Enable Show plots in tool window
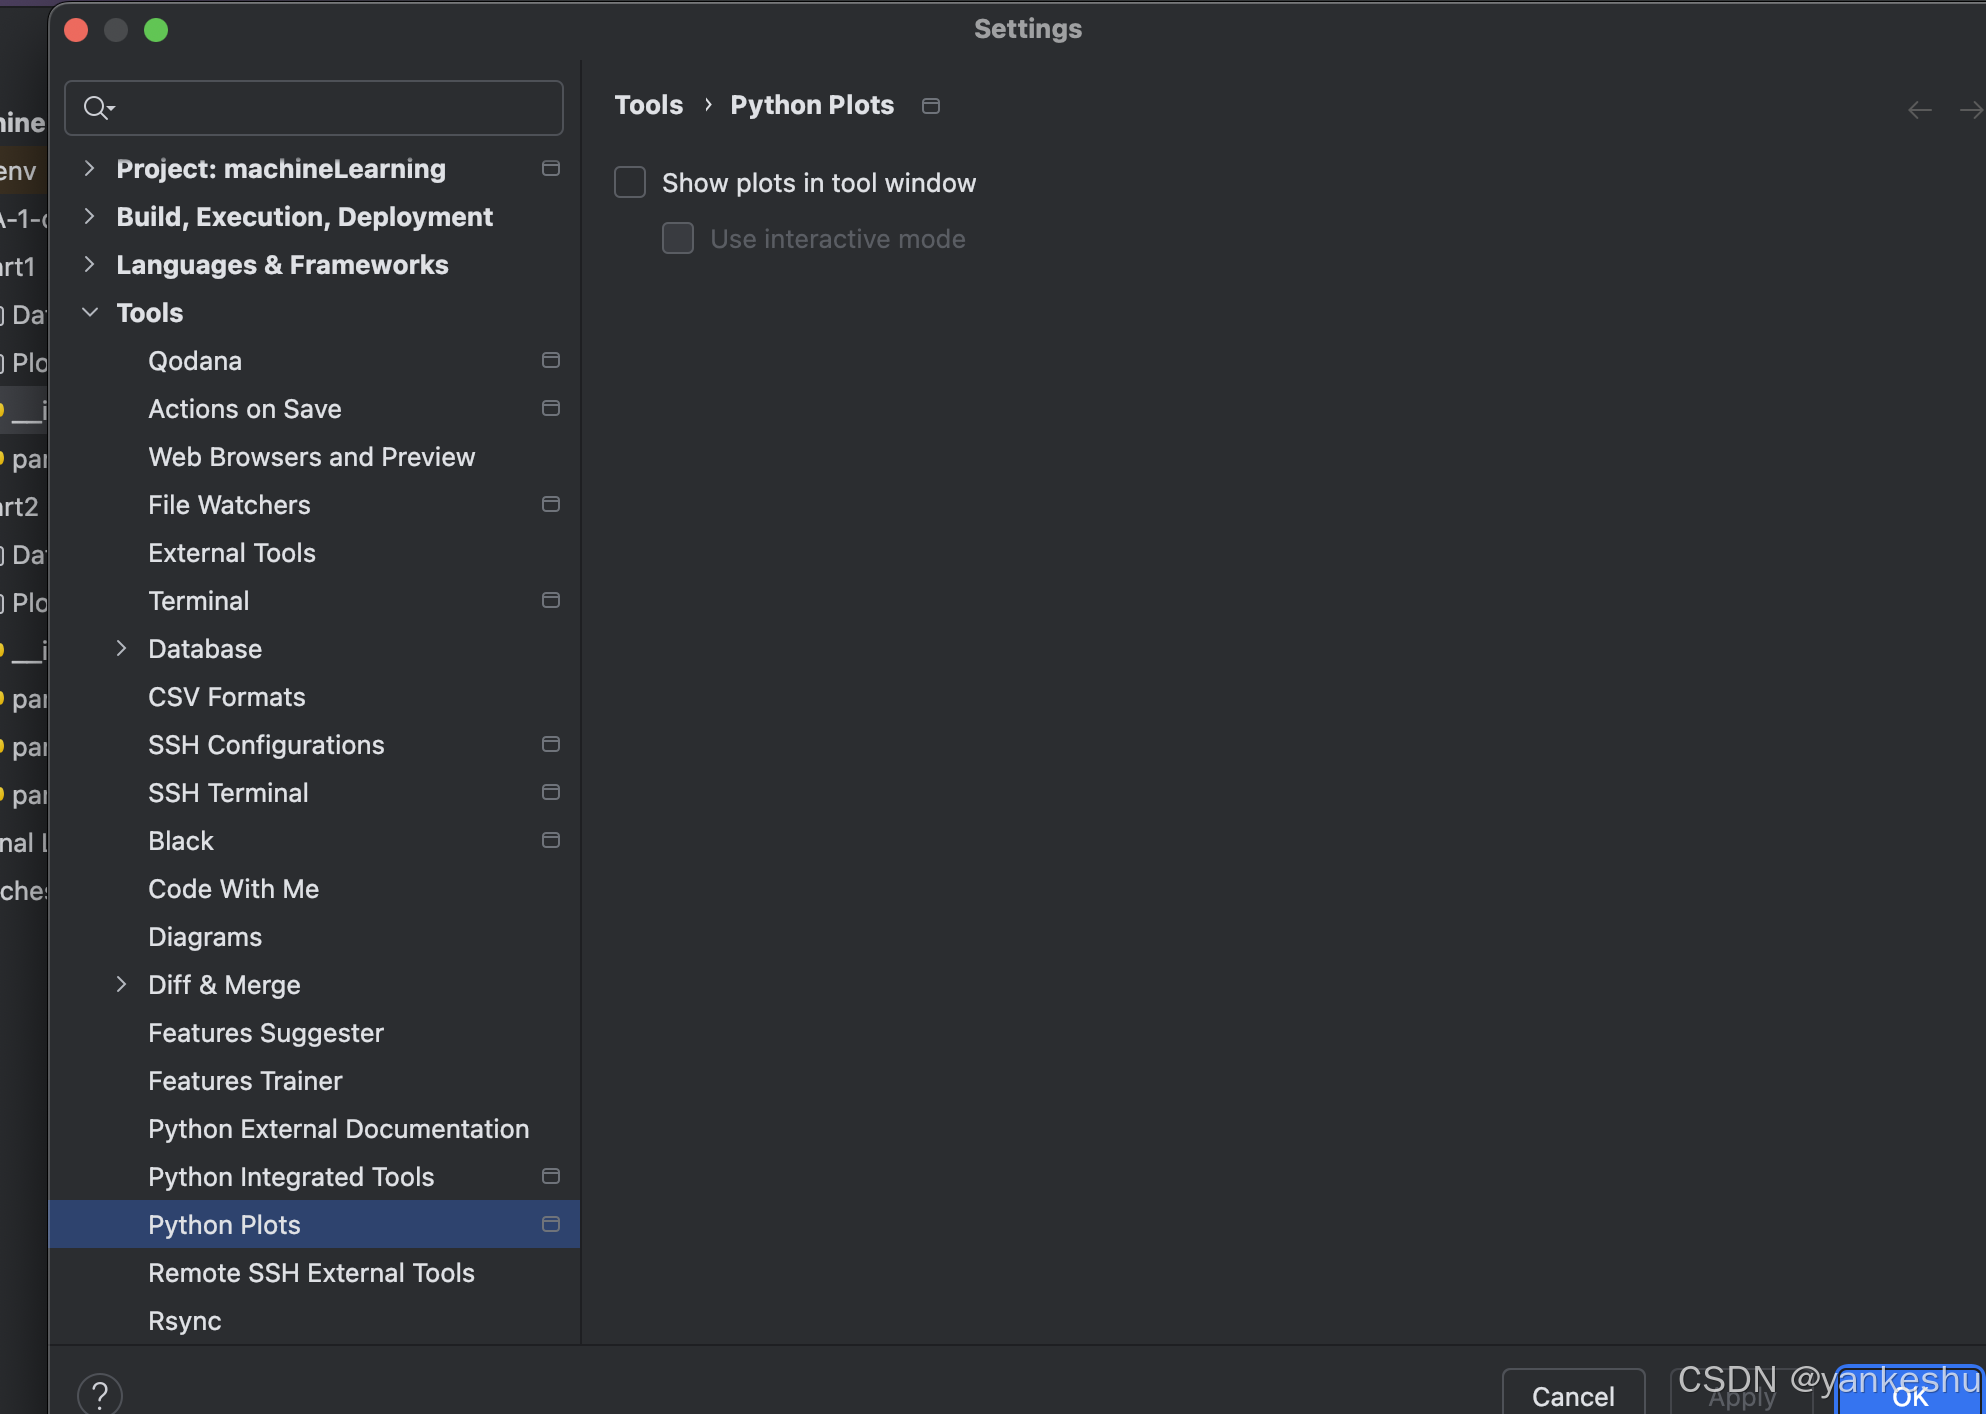Viewport: 1986px width, 1414px height. (629, 182)
